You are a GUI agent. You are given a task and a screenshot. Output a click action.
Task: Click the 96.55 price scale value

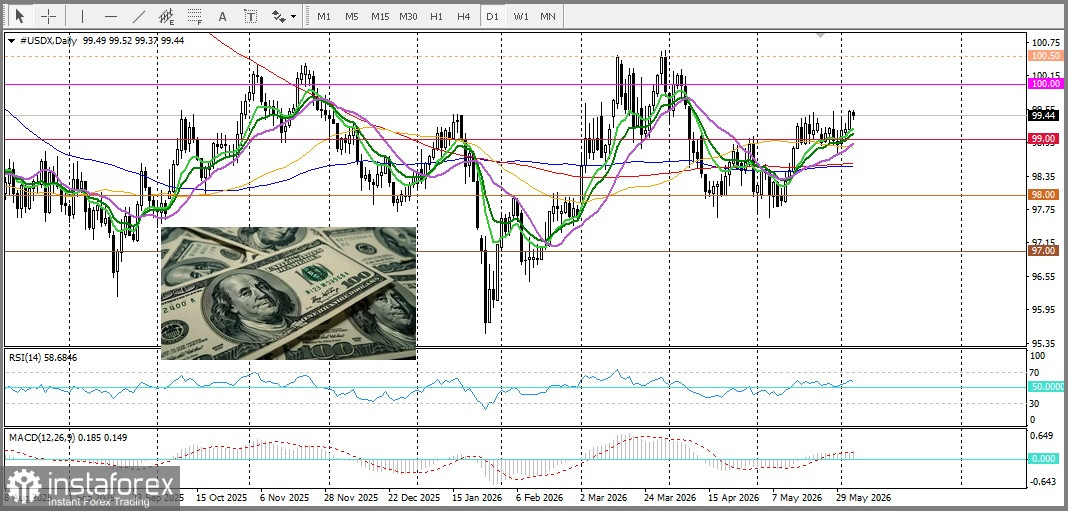coord(1043,277)
